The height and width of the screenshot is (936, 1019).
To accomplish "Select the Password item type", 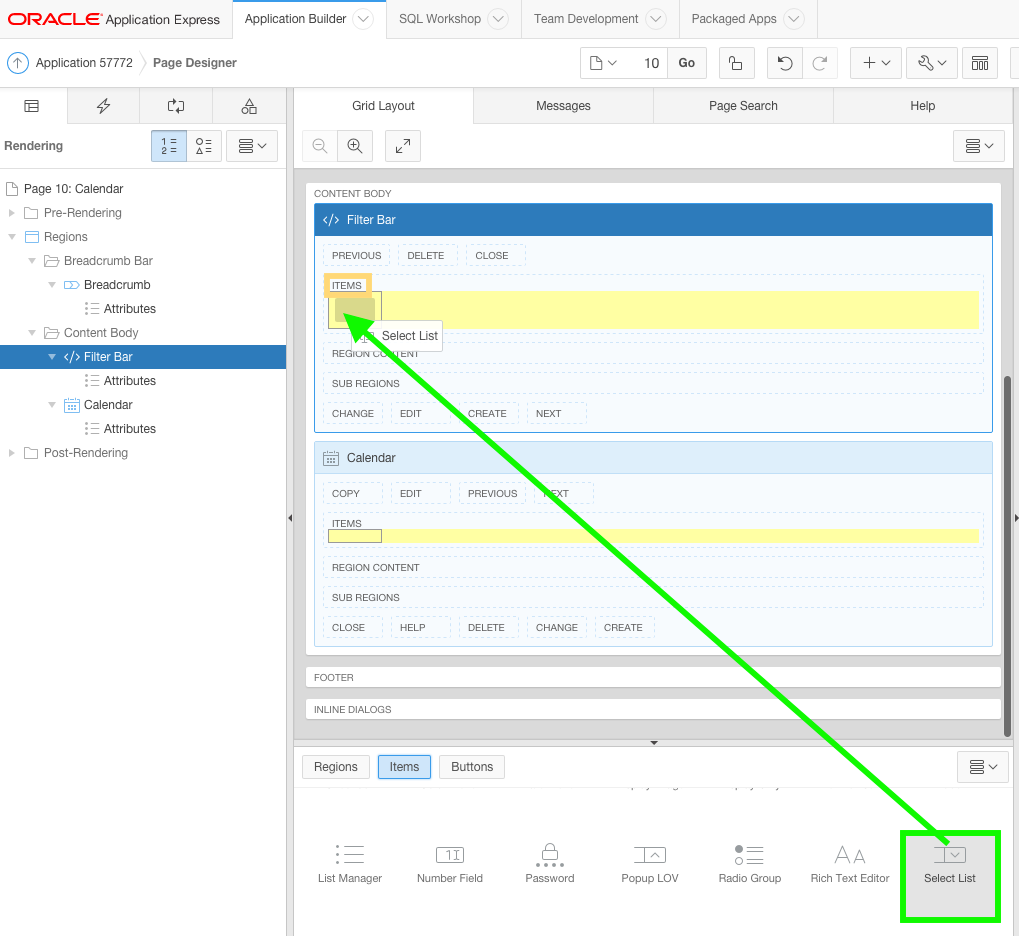I will point(550,864).
